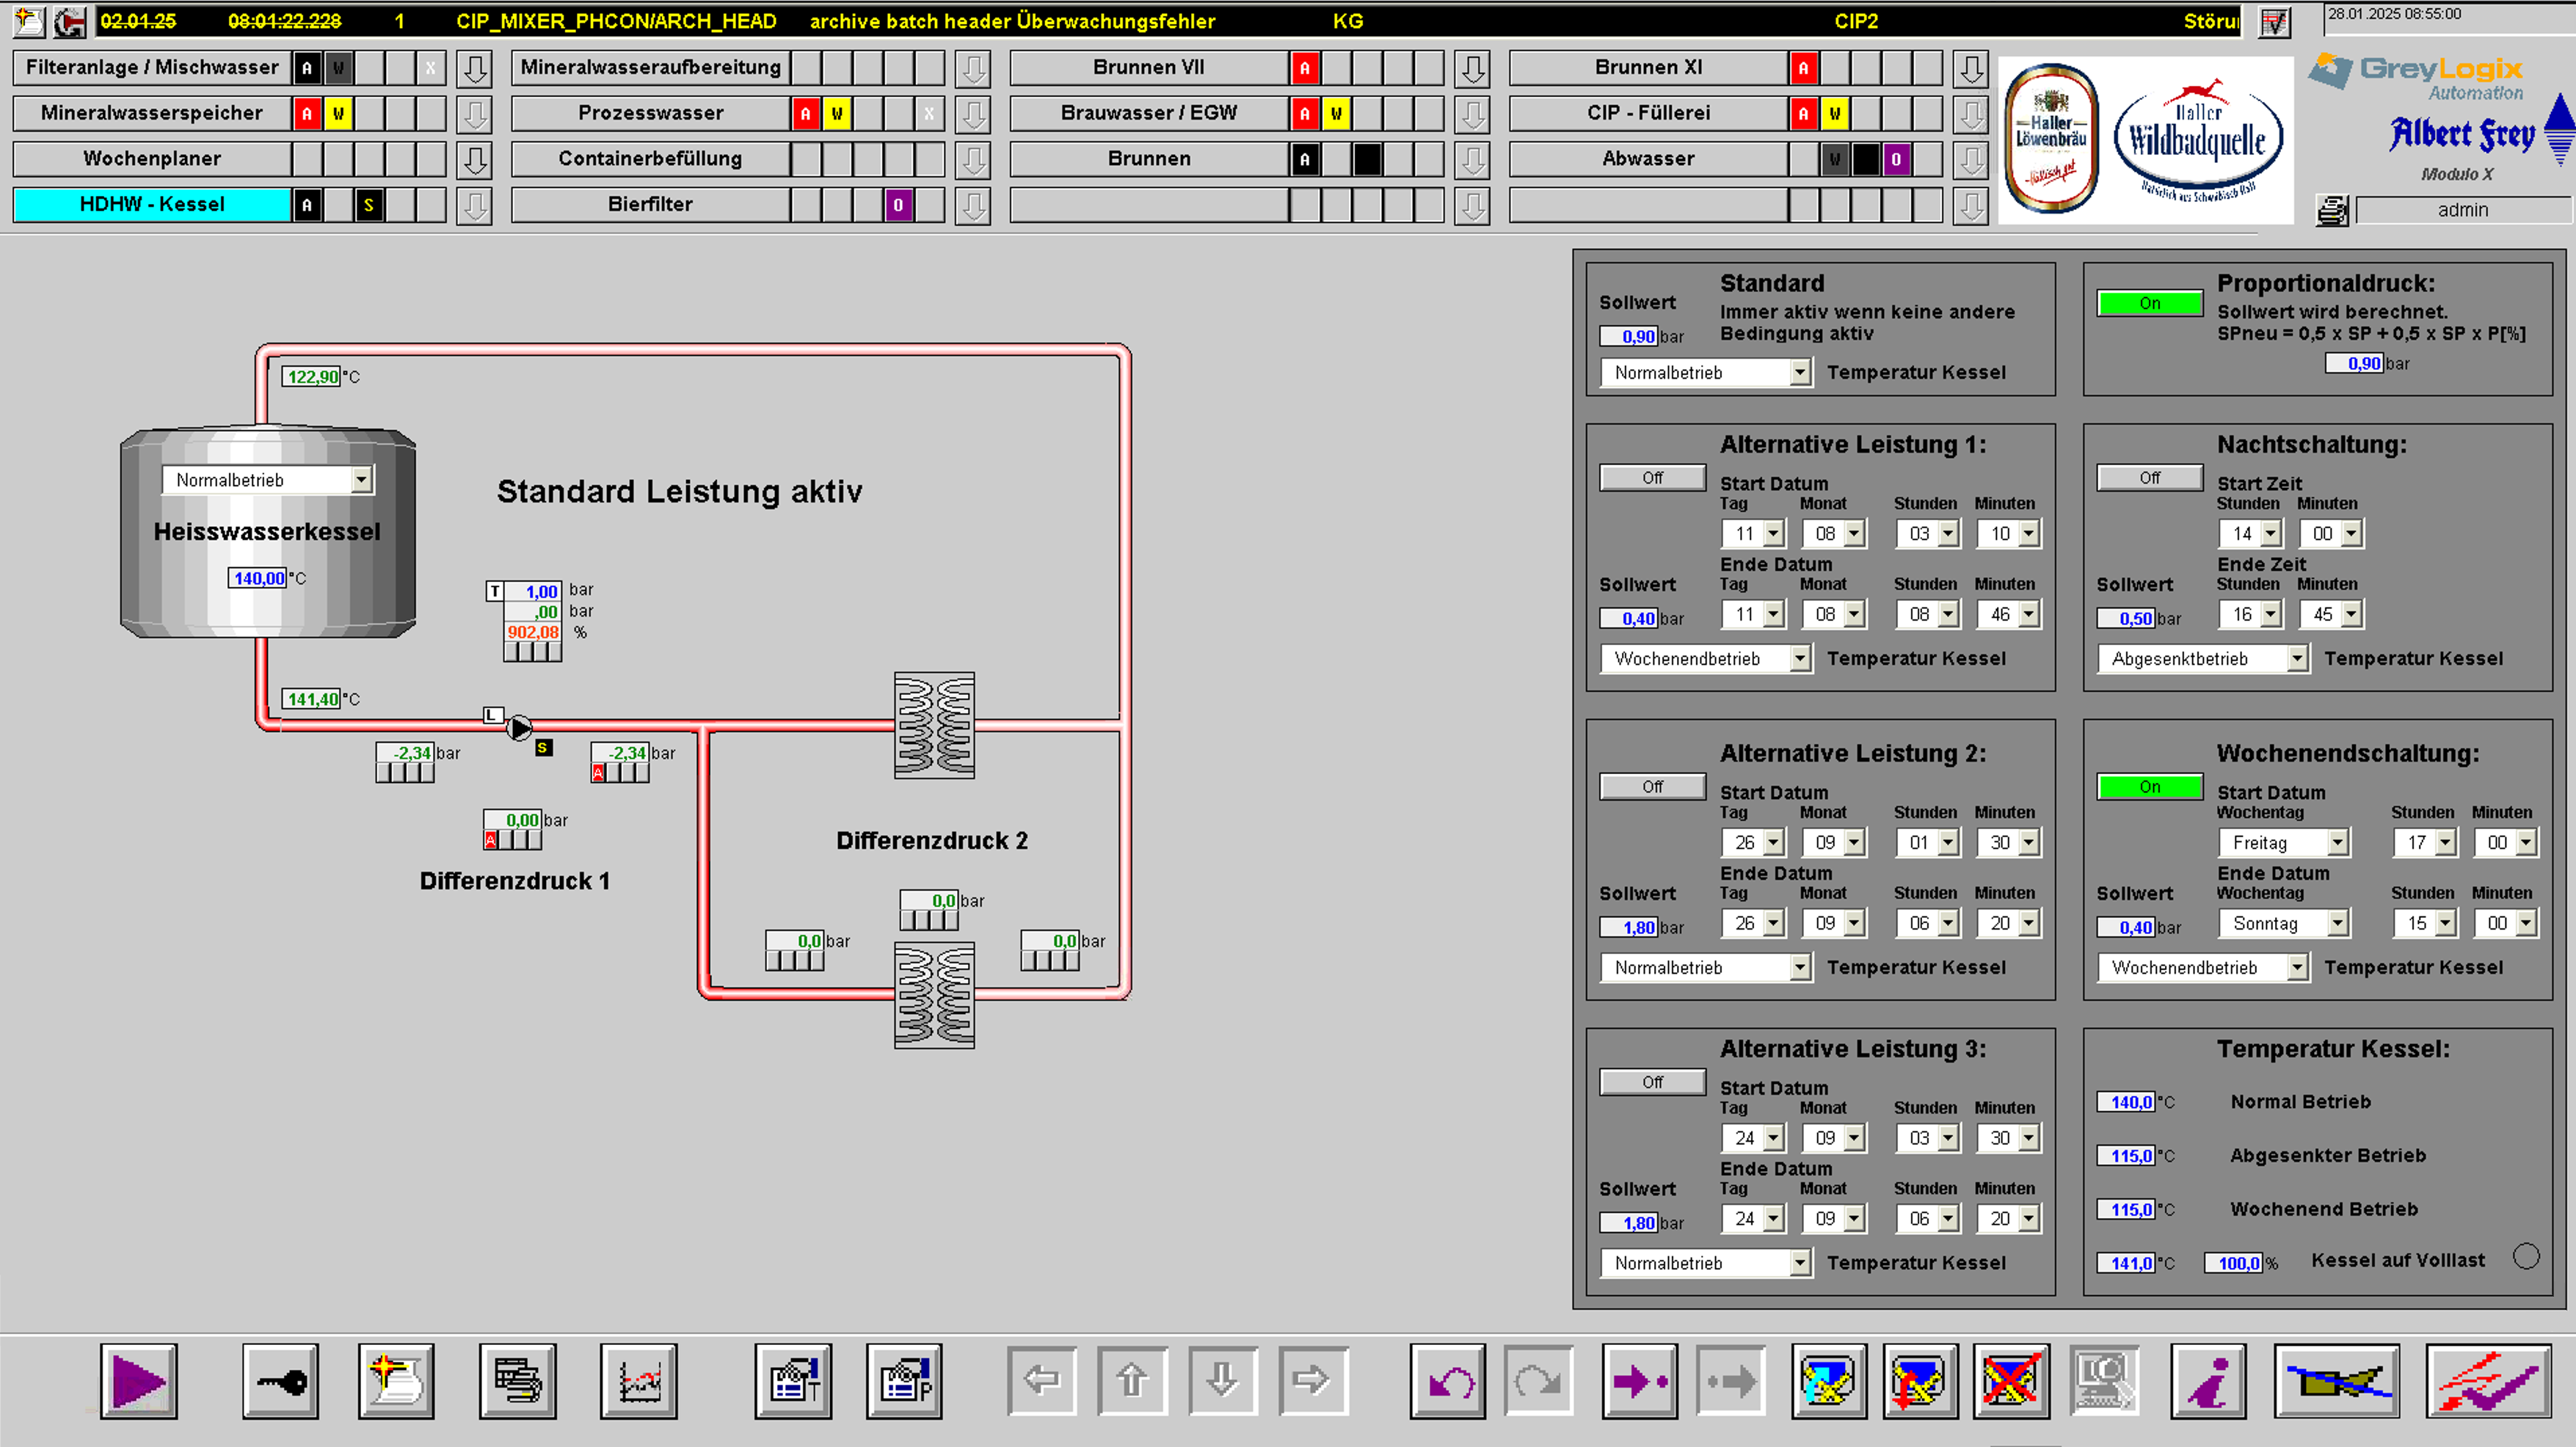Click the purple play arrow icon
The image size is (2576, 1447).
pyautogui.click(x=138, y=1382)
